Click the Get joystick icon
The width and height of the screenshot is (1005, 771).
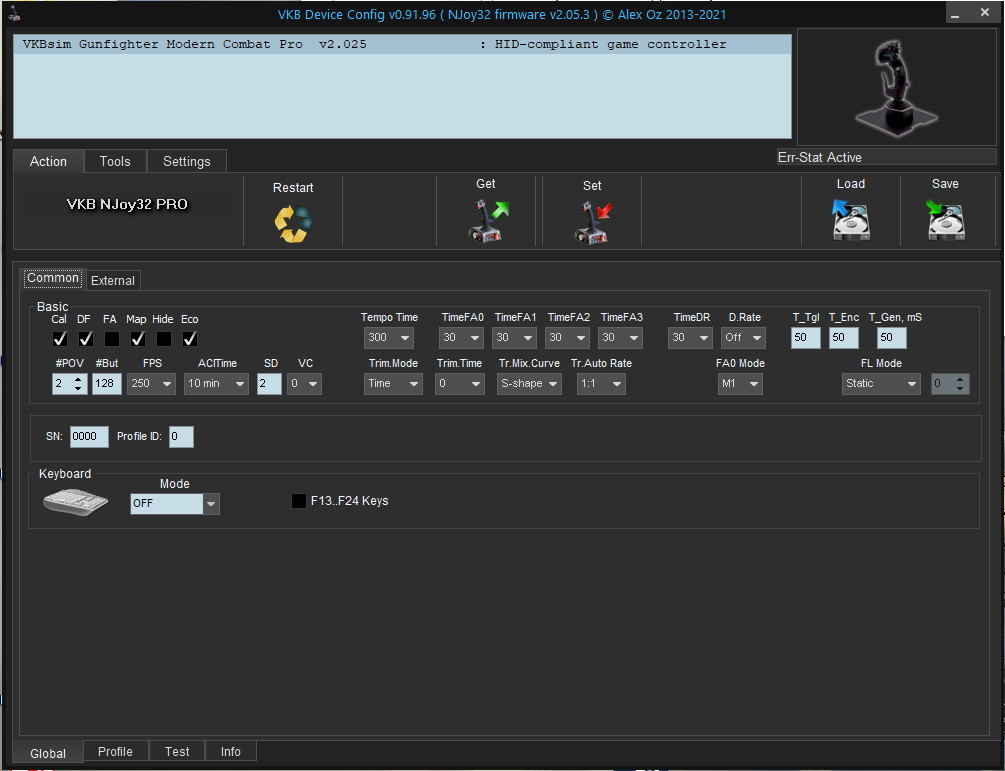[488, 220]
